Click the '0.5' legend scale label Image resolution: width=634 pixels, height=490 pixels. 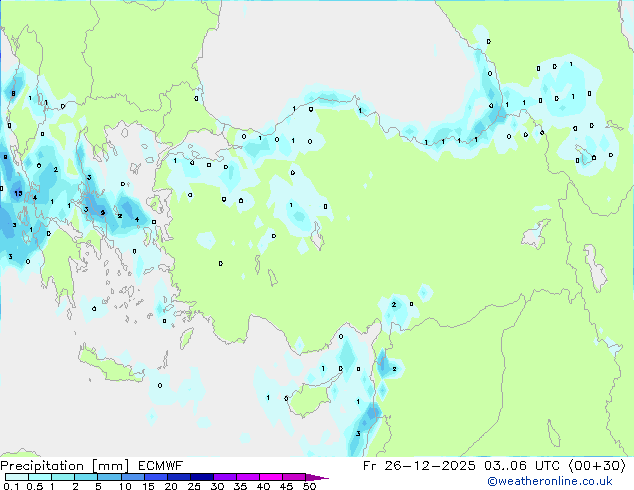(34, 486)
